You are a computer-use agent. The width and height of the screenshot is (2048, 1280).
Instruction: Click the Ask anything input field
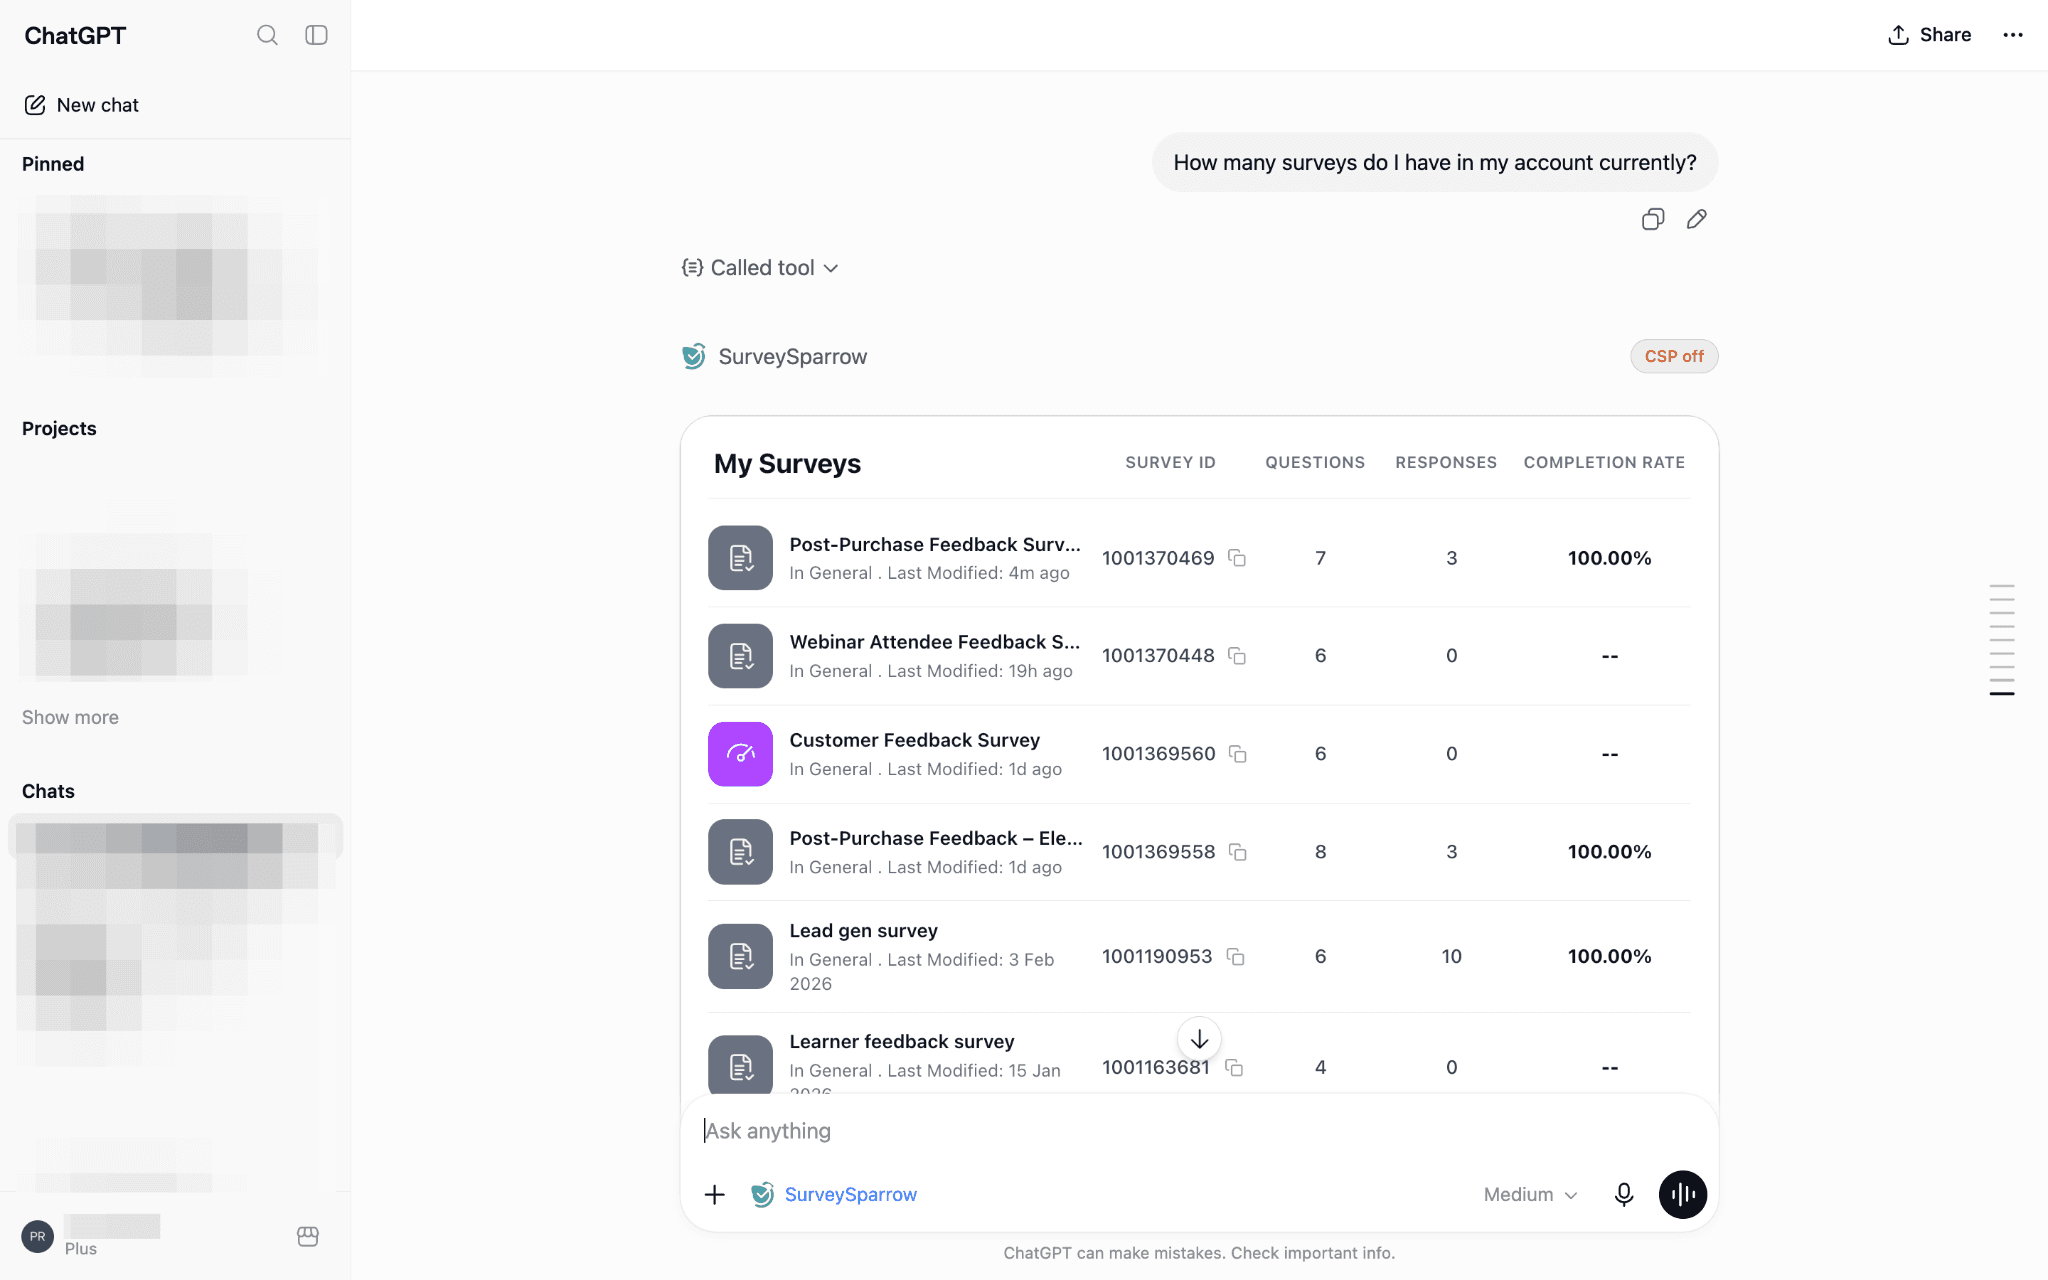click(x=1198, y=1131)
